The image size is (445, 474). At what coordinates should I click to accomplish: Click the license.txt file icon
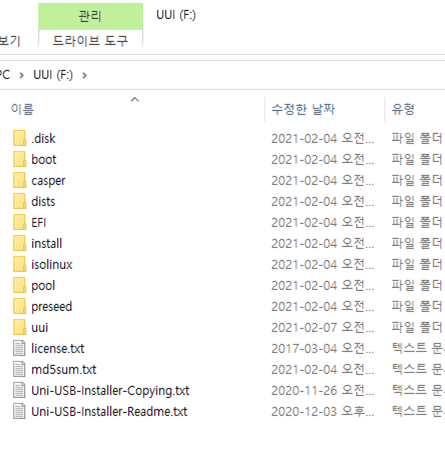coord(19,348)
